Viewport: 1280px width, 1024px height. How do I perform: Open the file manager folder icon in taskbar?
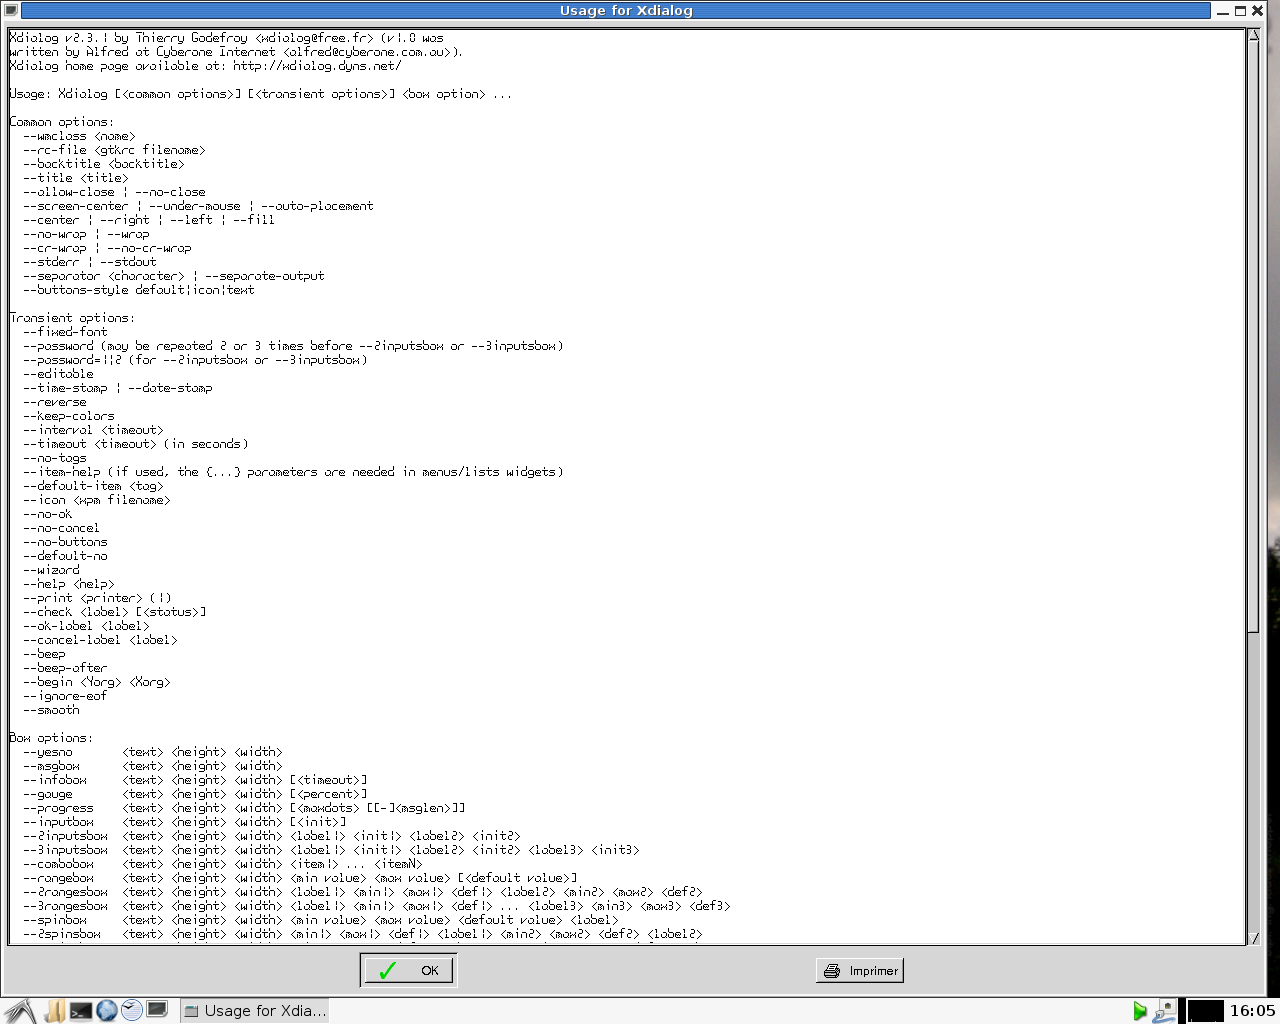click(x=55, y=1010)
